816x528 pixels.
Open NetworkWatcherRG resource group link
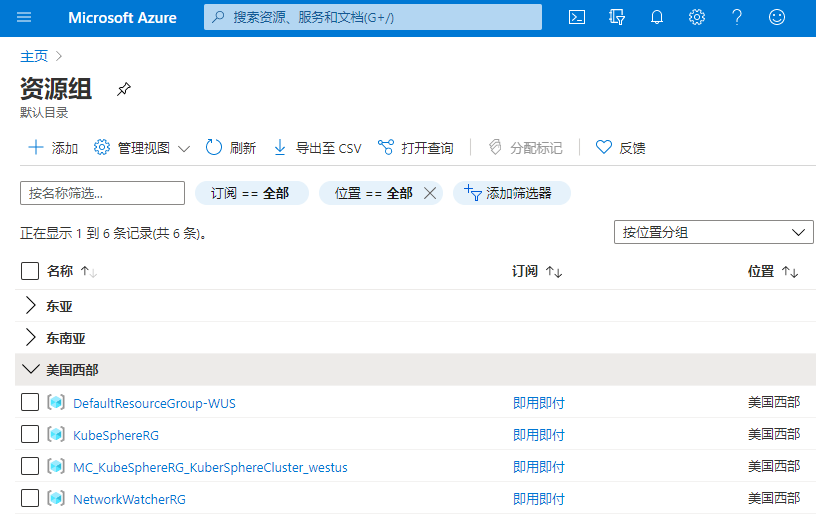pos(129,499)
